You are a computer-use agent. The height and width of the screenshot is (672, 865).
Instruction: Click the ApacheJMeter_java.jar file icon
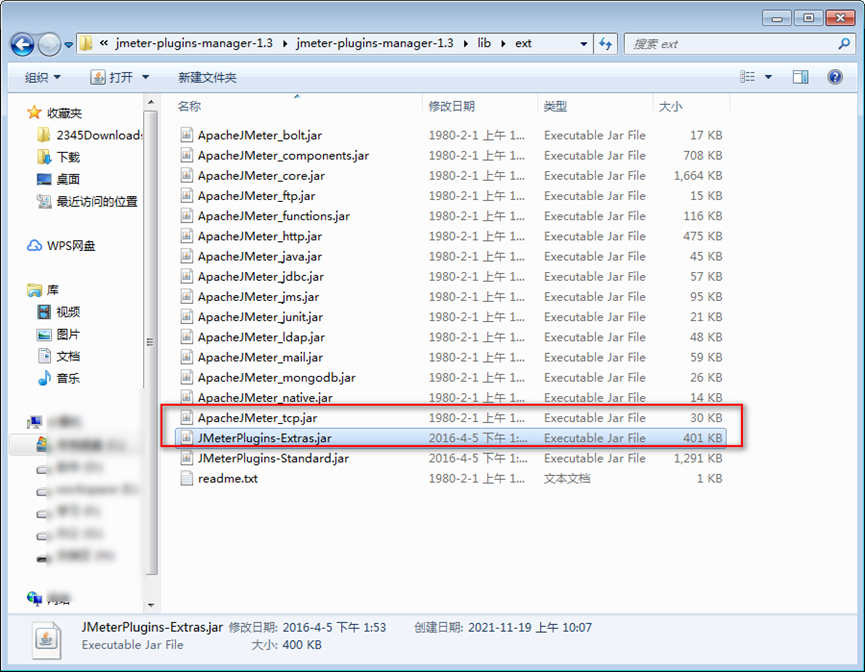tap(186, 256)
